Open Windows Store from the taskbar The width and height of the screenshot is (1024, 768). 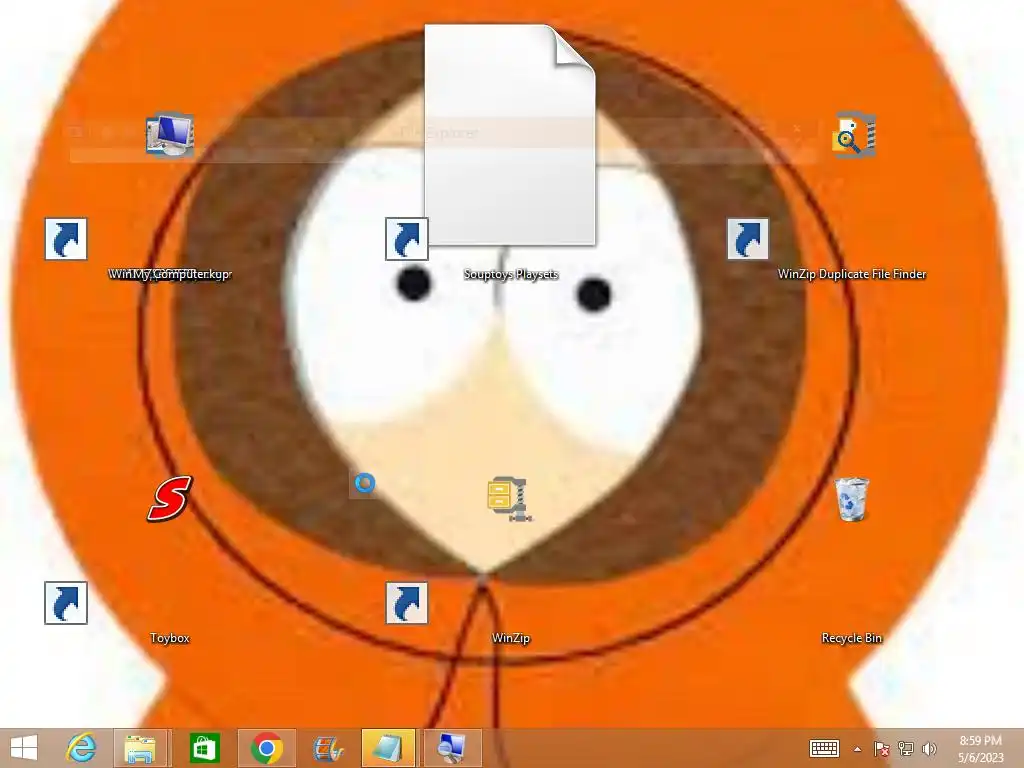pos(204,748)
